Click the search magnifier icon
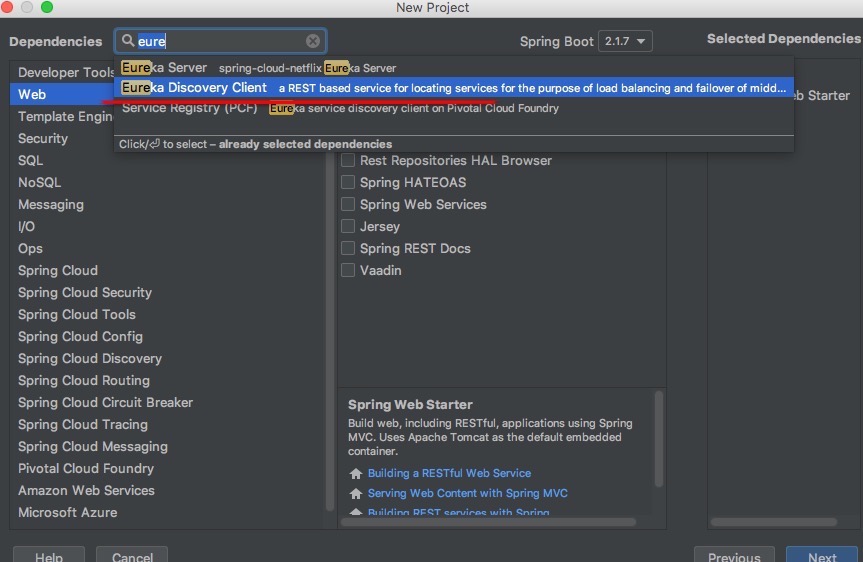 pyautogui.click(x=127, y=41)
